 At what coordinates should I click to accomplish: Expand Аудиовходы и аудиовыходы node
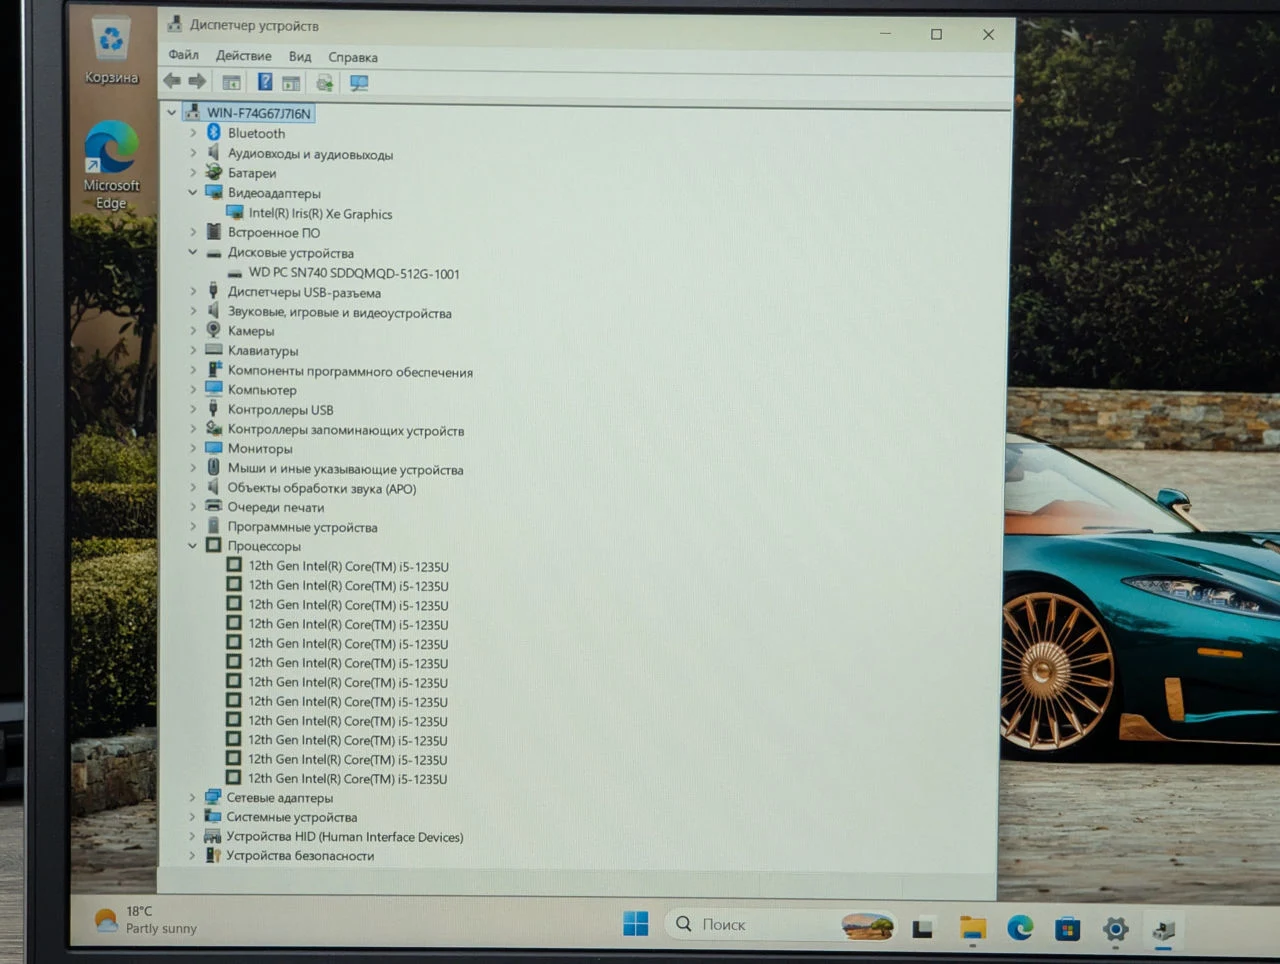(193, 153)
